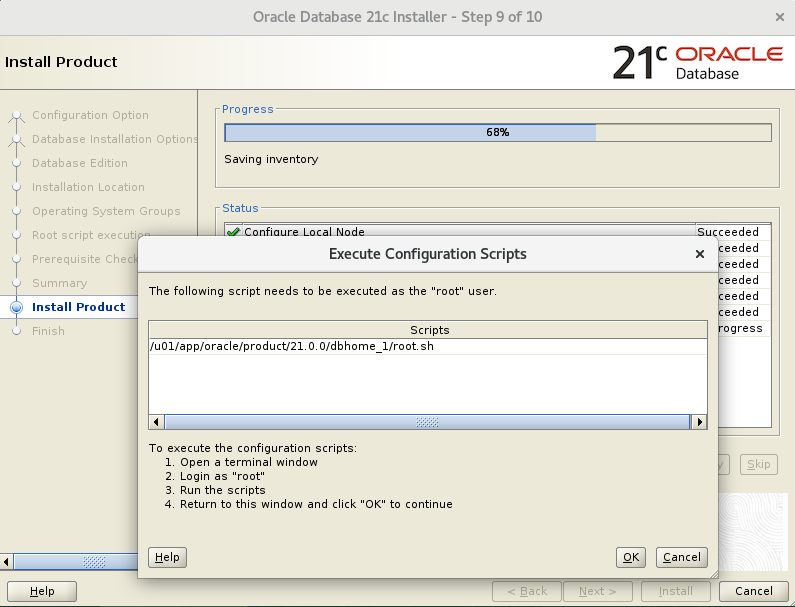
Task: Open Help in the configuration scripts dialog
Action: click(x=167, y=557)
